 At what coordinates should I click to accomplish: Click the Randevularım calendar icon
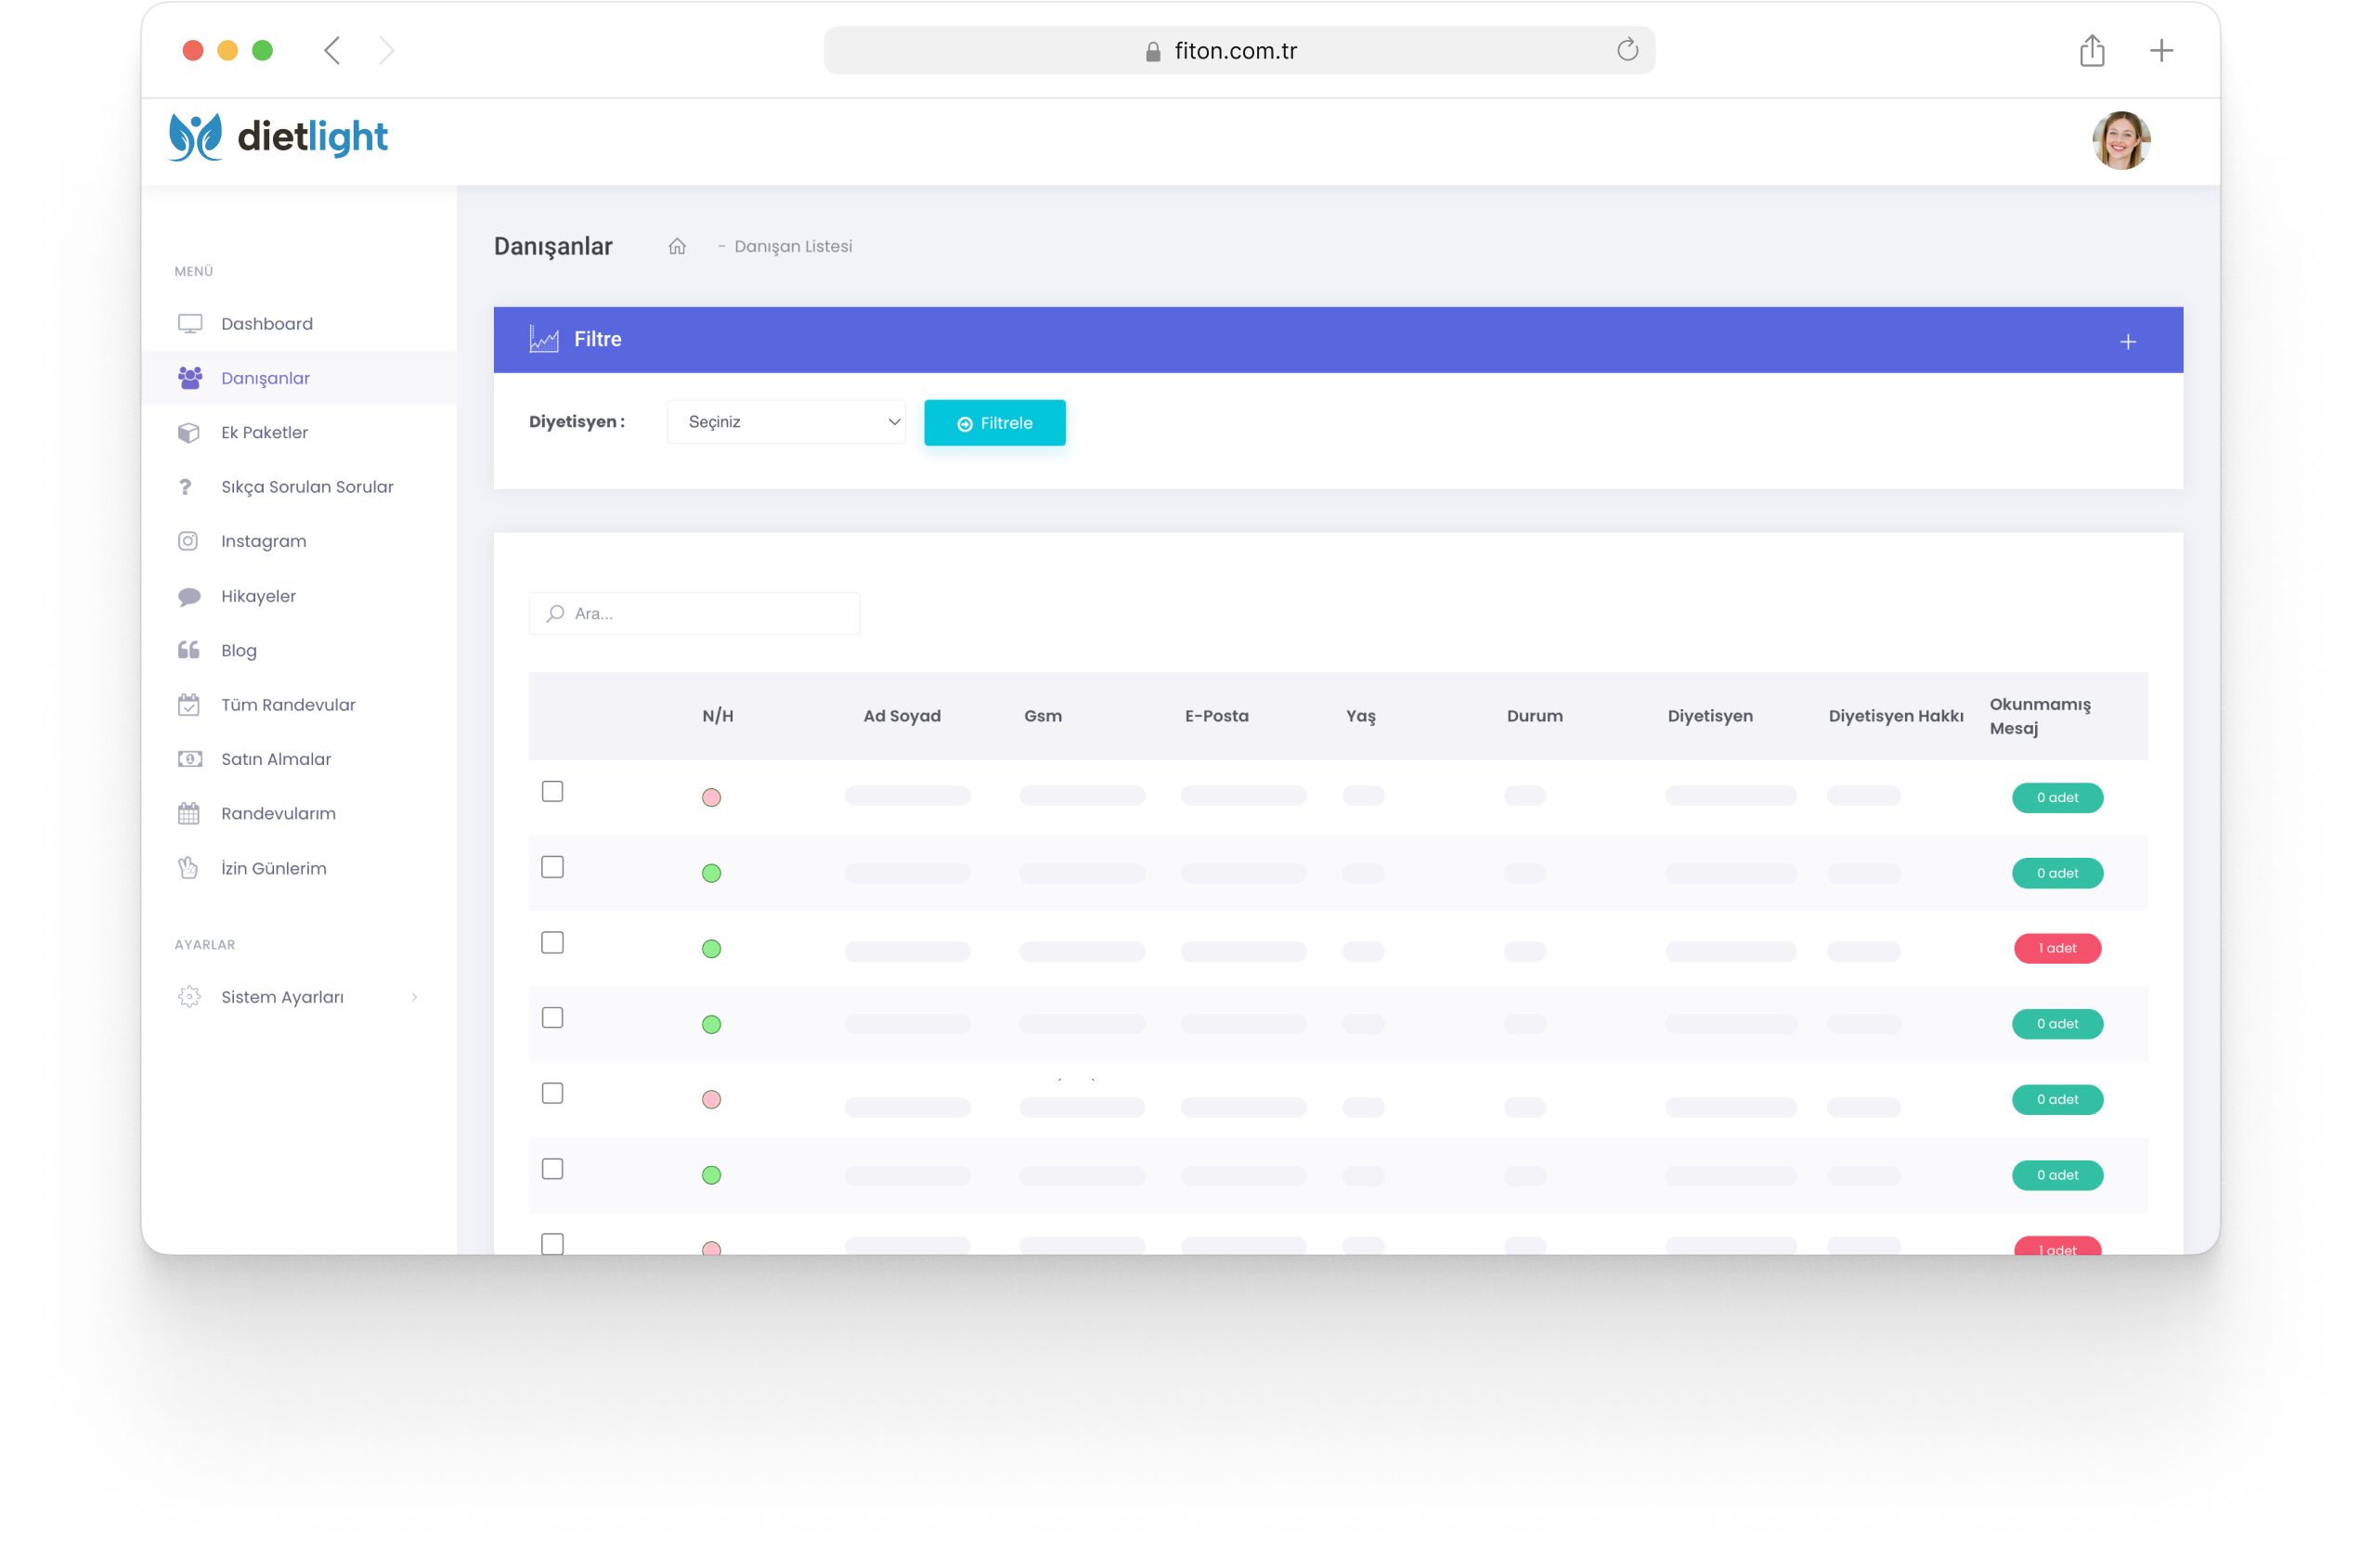pyautogui.click(x=189, y=814)
